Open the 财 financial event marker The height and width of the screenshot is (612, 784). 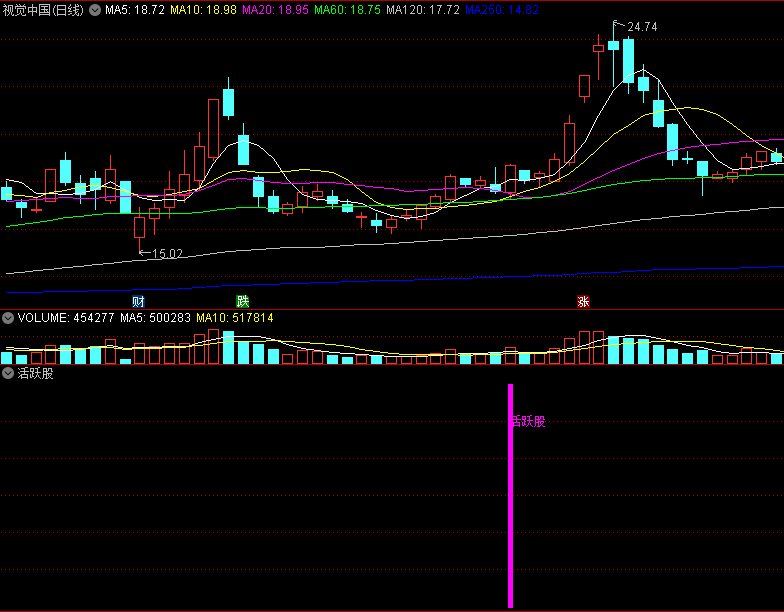coord(138,302)
